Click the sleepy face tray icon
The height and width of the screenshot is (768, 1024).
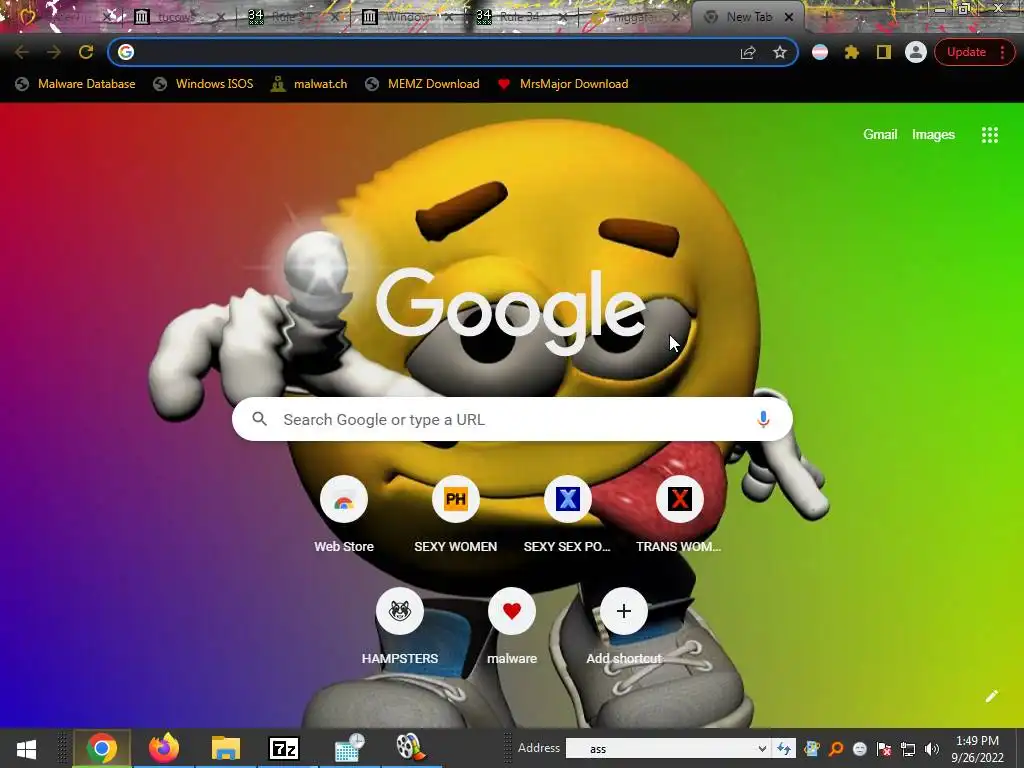tap(859, 749)
